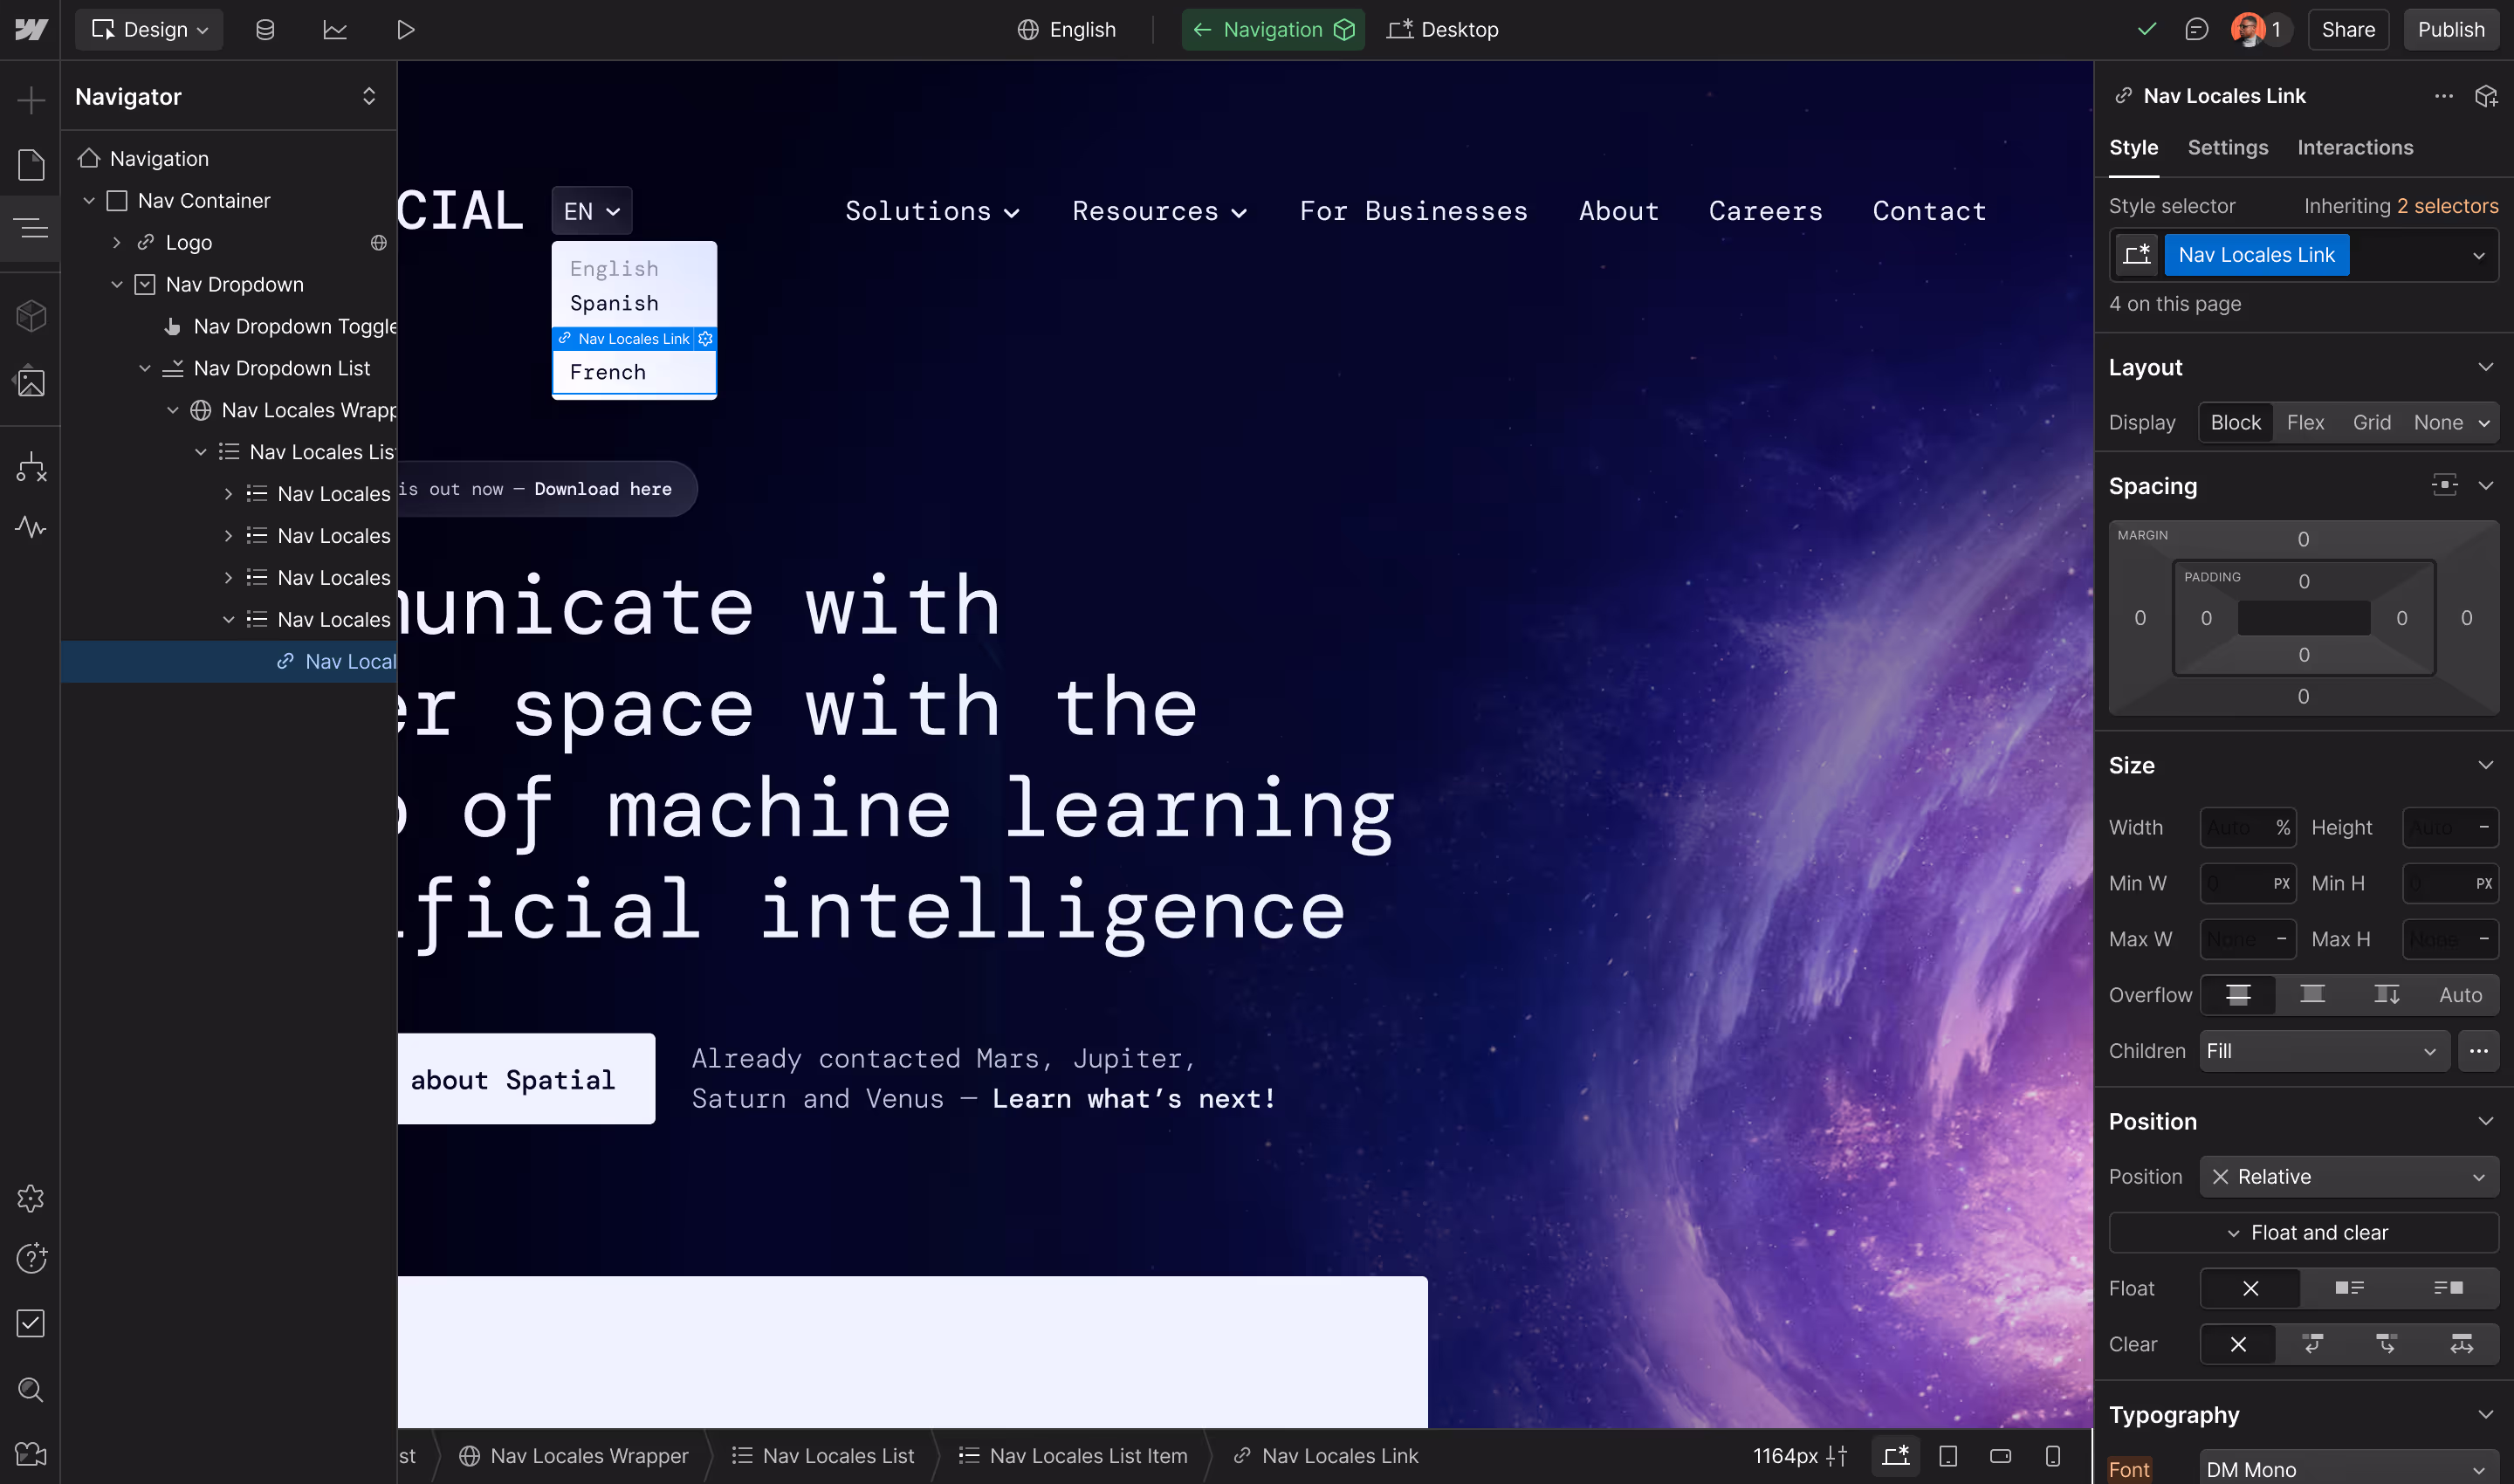Set display to Grid
Viewport: 2514px width, 1484px height.
[x=2371, y=423]
